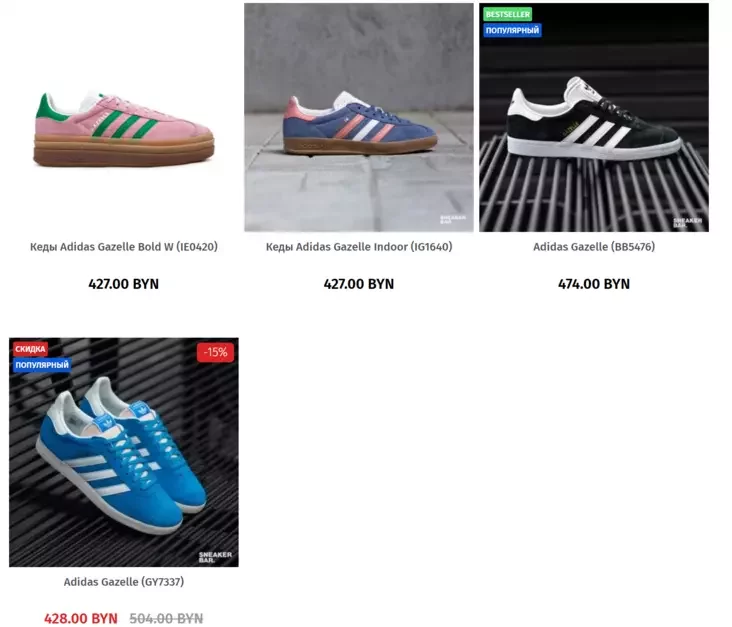Open the blue Gazelle Indoor product photo

(x=359, y=117)
